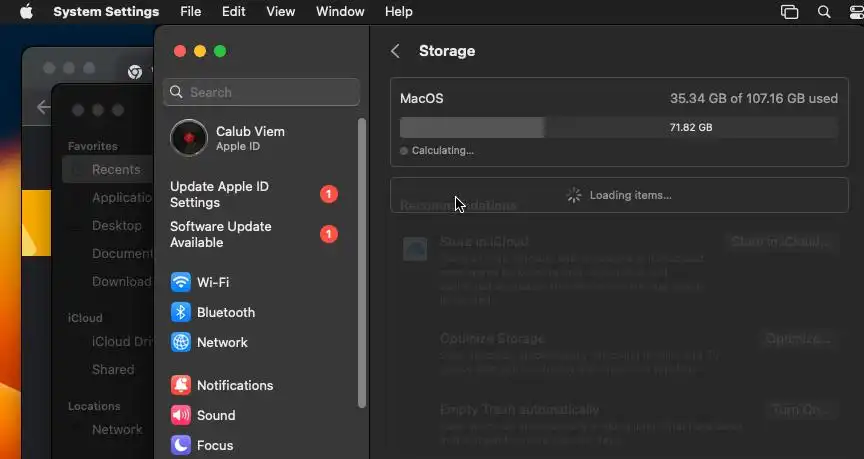Viewport: 864px width, 459px height.
Task: Open Software Update Available
Action: click(x=220, y=234)
